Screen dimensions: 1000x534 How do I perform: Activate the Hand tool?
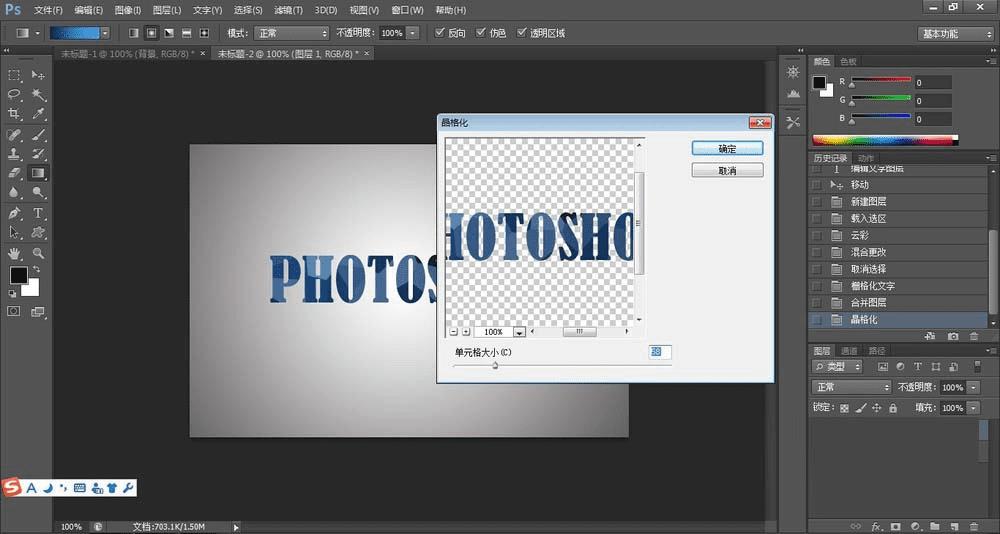(x=15, y=253)
